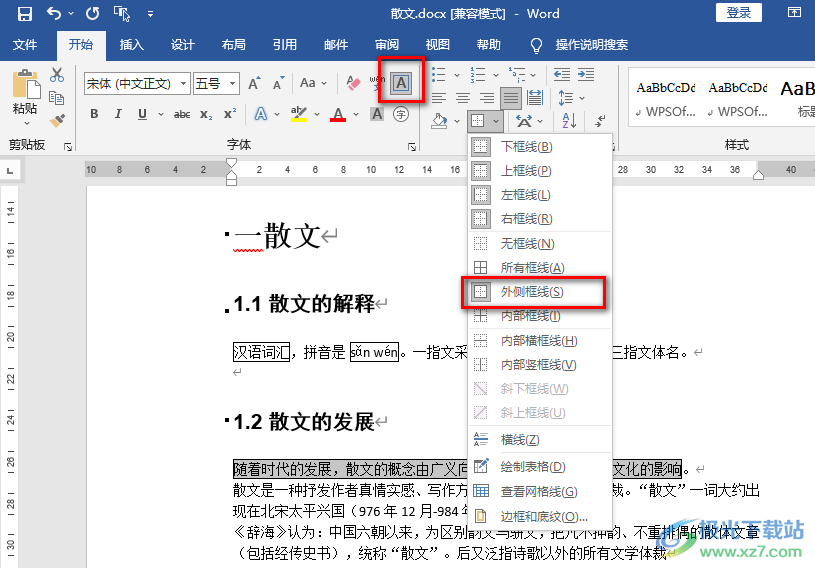
Task: Click the Align Right icon
Action: pyautogui.click(x=487, y=98)
